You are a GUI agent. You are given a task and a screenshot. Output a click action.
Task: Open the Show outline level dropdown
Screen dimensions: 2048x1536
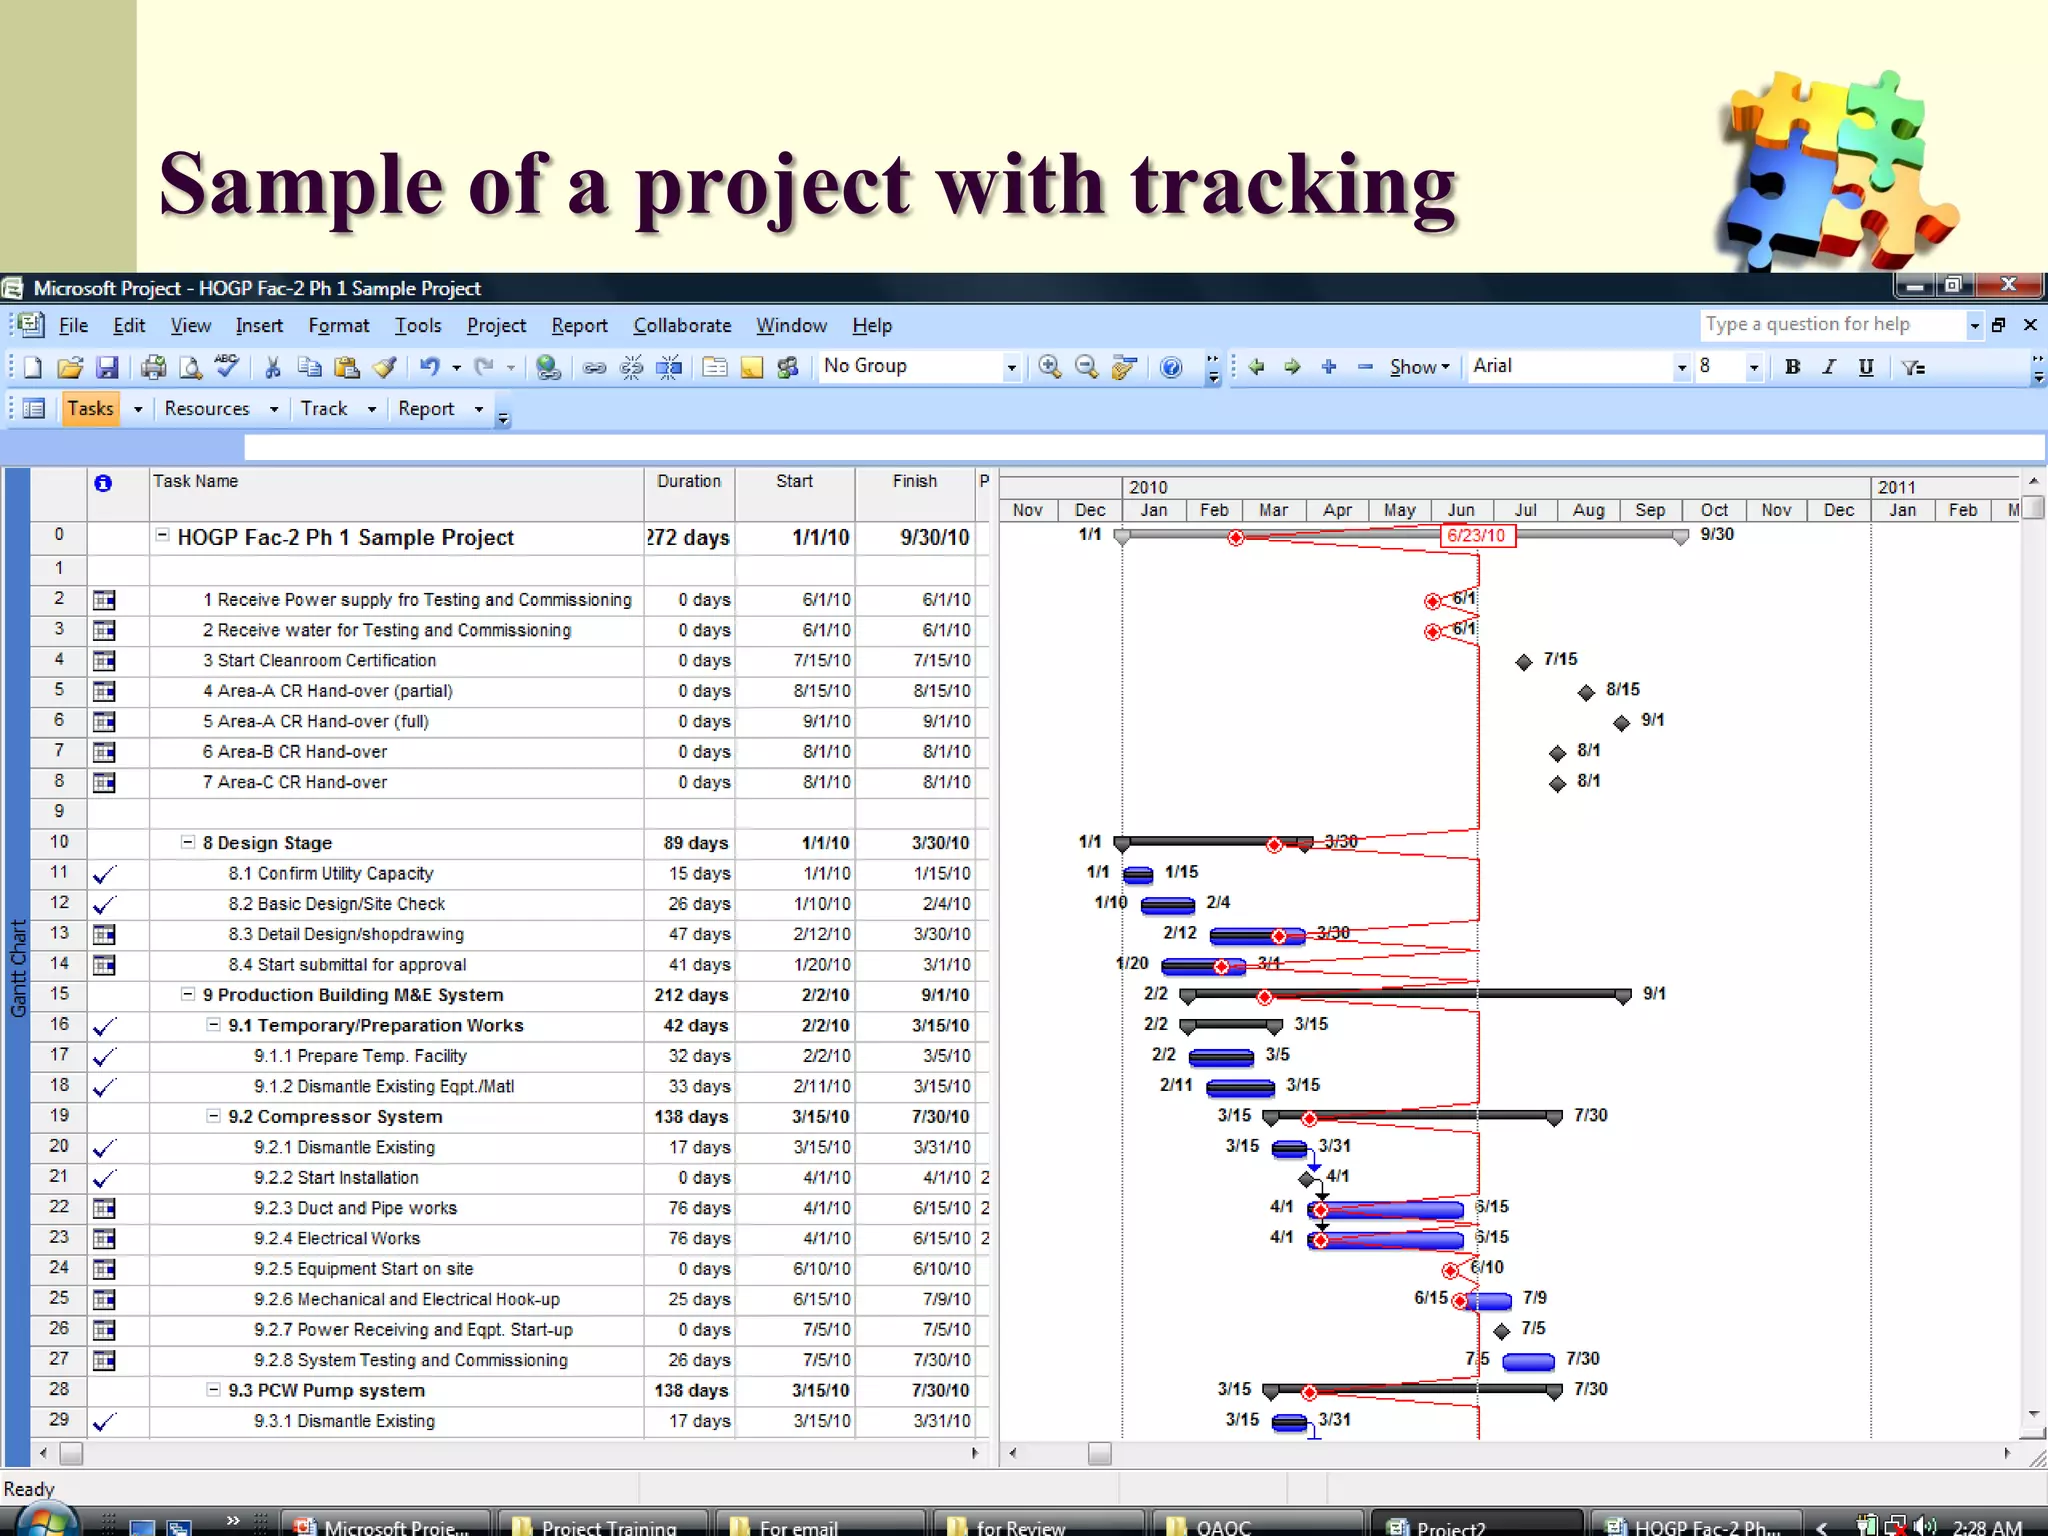(1419, 367)
